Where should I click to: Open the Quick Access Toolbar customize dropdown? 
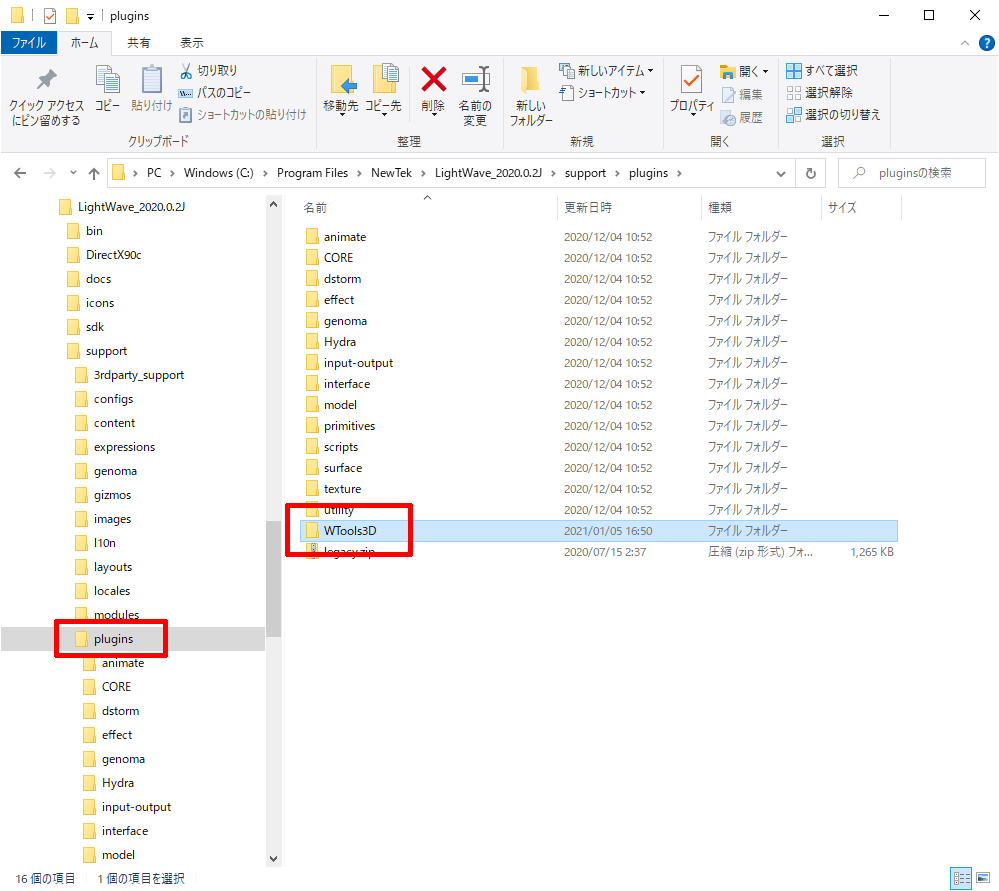(x=90, y=17)
